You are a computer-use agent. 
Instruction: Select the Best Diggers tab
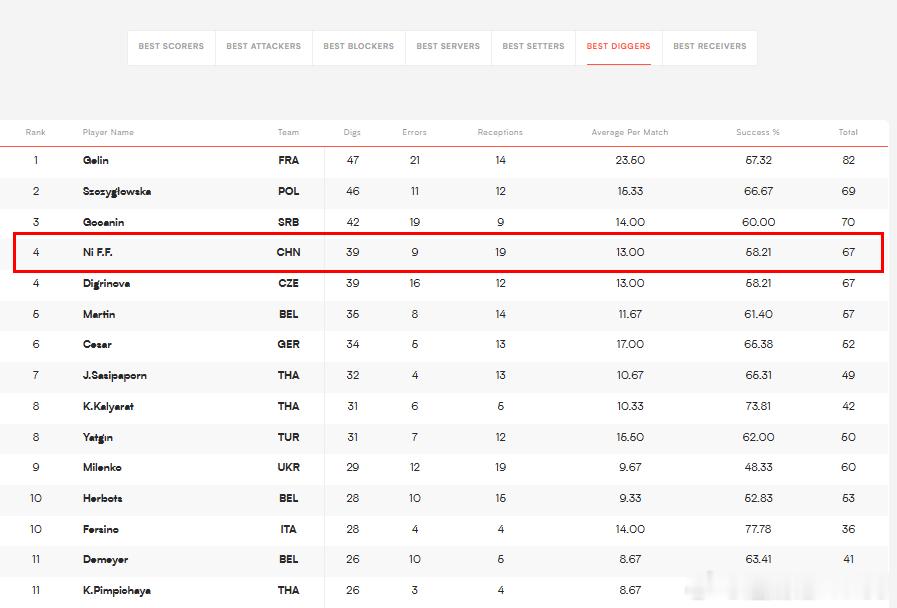coord(618,46)
